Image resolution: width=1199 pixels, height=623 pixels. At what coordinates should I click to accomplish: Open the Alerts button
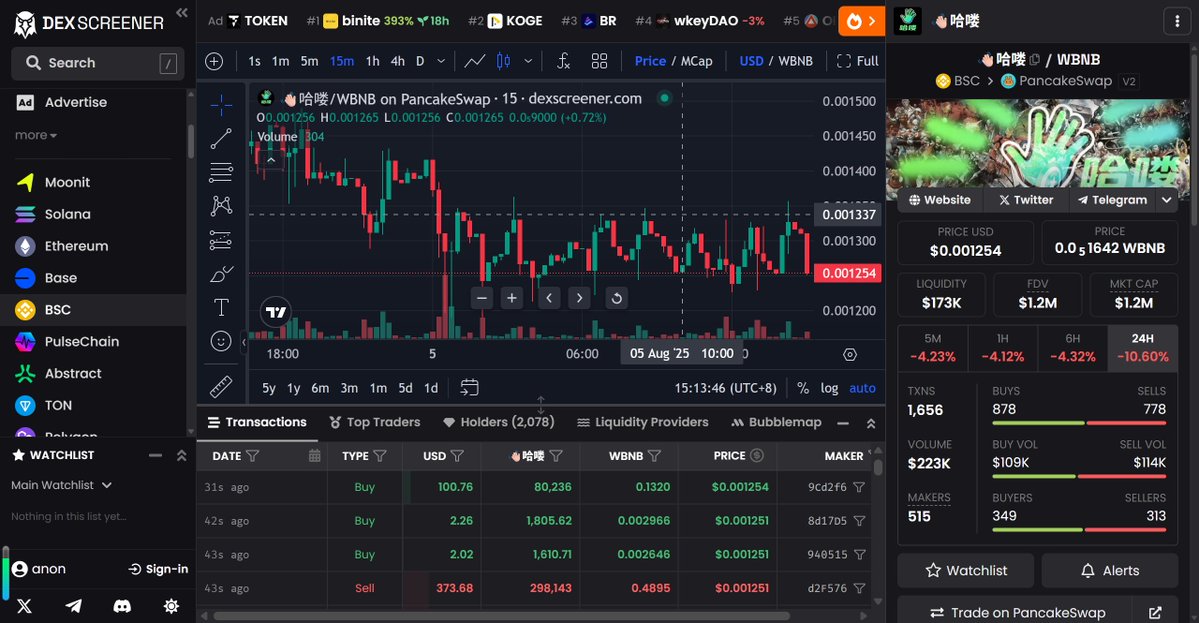coord(1110,571)
